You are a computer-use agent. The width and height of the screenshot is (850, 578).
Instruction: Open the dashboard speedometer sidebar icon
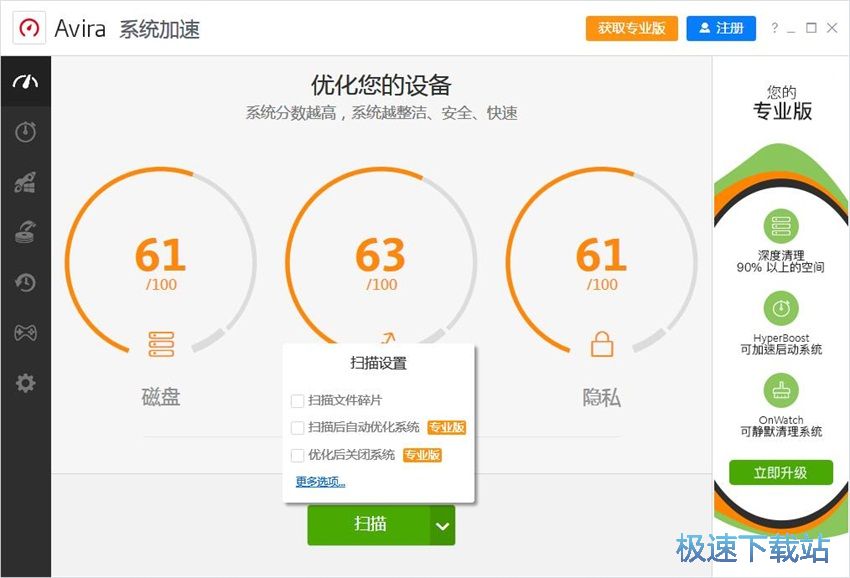pos(25,82)
